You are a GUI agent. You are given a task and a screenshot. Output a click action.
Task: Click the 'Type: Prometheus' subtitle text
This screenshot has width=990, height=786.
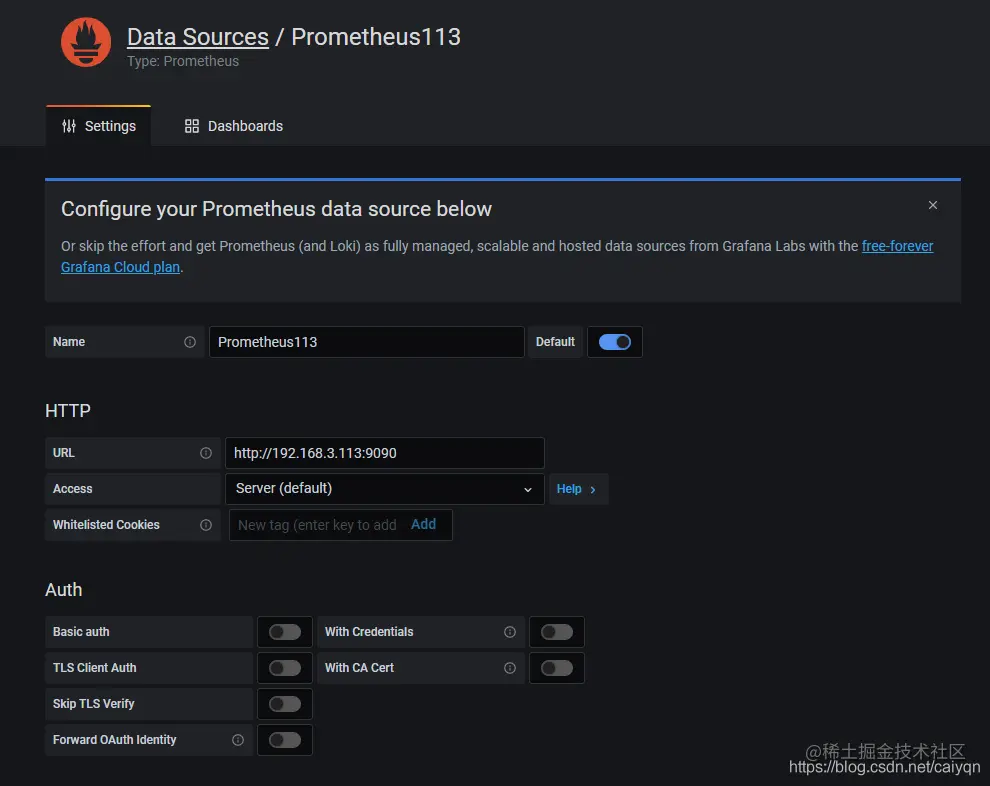click(x=183, y=61)
